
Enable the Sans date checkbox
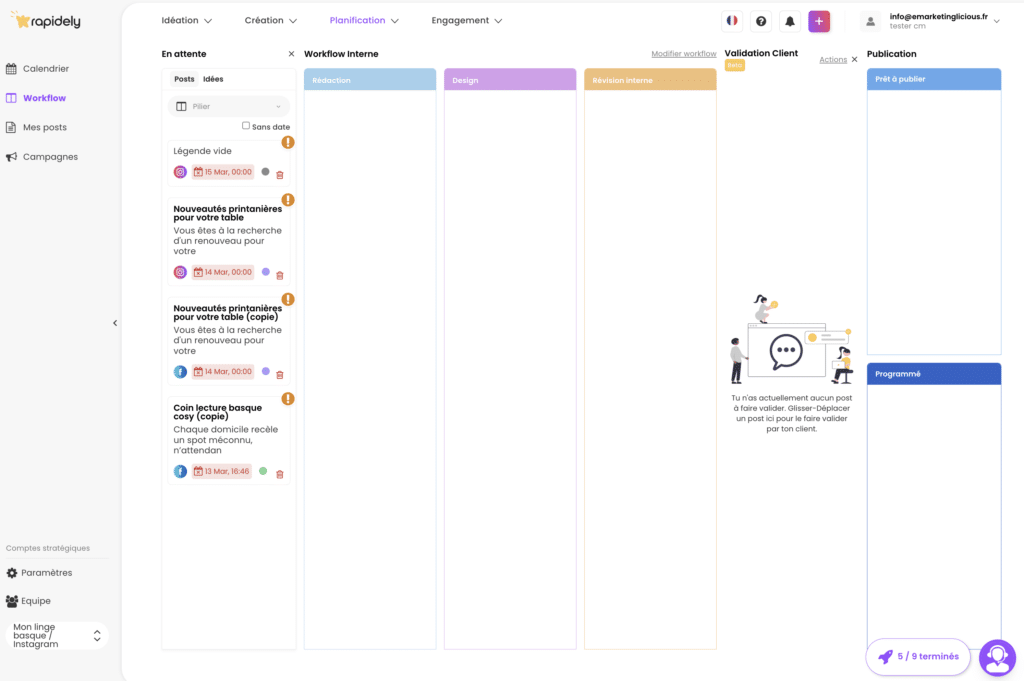[246, 126]
